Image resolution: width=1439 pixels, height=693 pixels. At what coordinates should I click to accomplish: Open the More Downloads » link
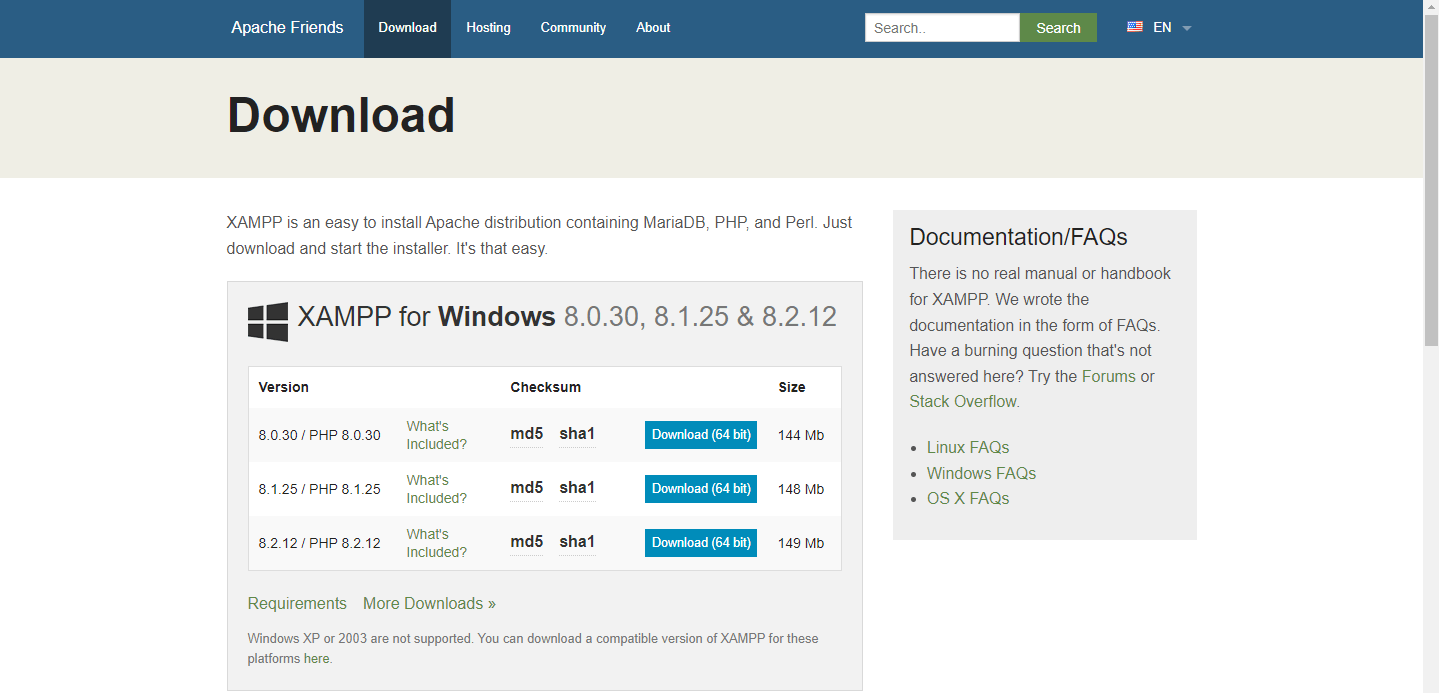(429, 603)
